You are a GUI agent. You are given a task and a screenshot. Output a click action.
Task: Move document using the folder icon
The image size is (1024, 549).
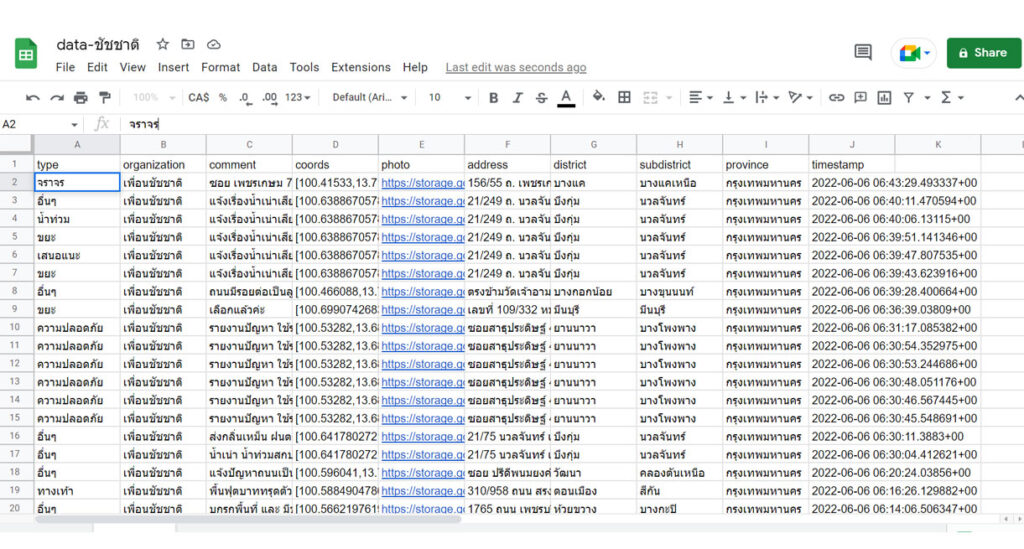(187, 44)
